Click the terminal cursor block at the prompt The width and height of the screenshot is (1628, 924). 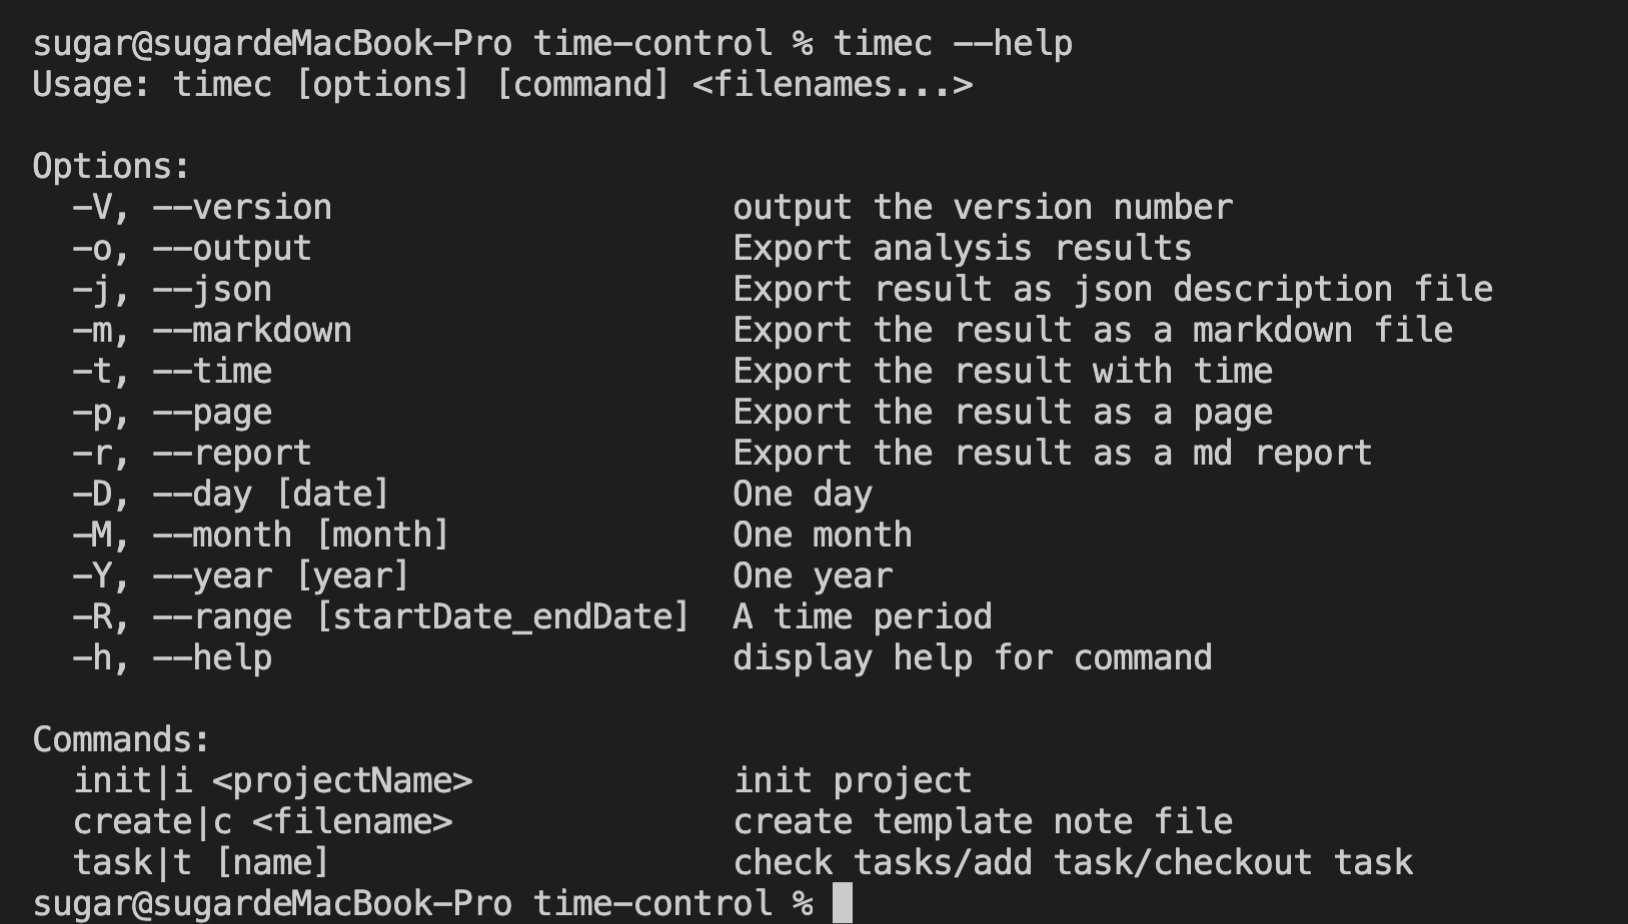tap(842, 903)
